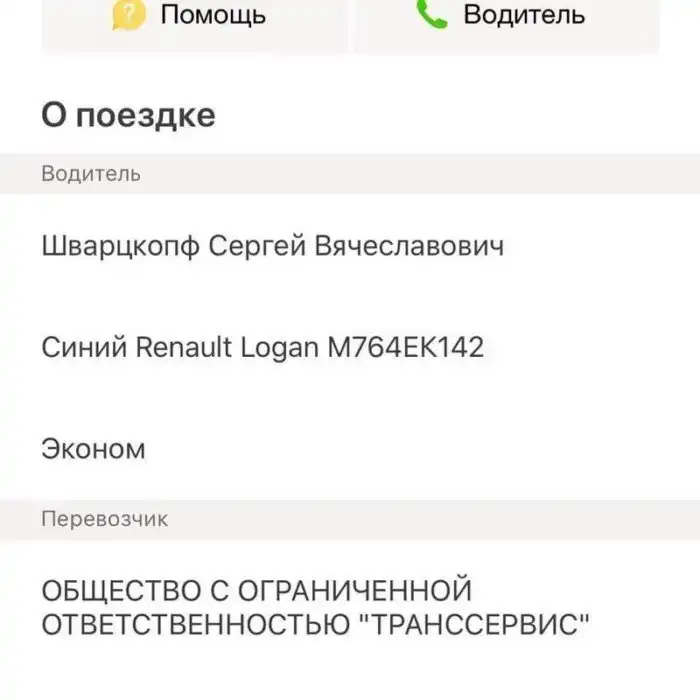The image size is (700, 700).
Task: Tap the green phone handset icon
Action: click(431, 13)
